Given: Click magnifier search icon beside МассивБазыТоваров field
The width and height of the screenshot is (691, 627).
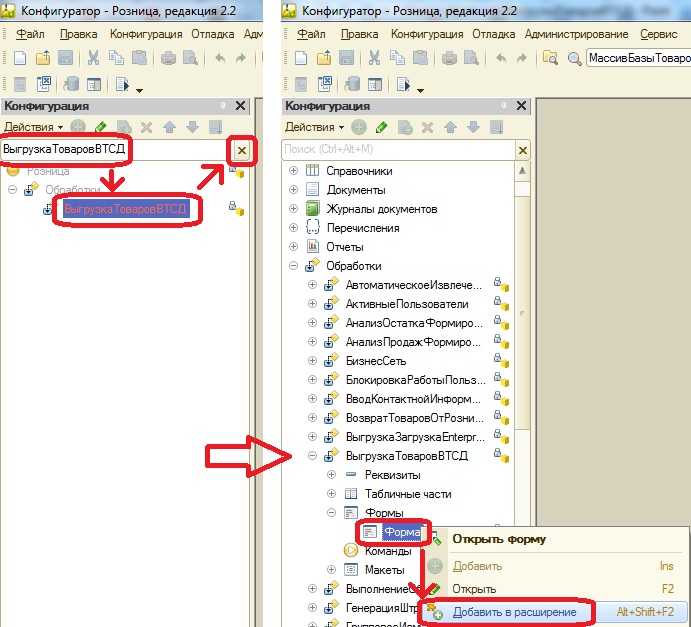Looking at the screenshot, I should coord(574,58).
